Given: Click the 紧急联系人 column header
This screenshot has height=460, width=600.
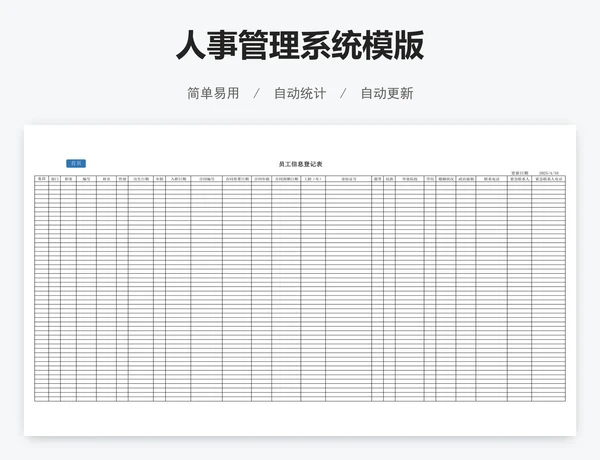Looking at the screenshot, I should (520, 179).
